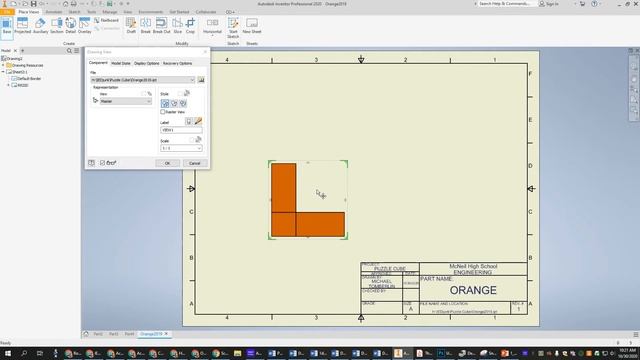Select the Break tool

pyautogui.click(x=146, y=26)
